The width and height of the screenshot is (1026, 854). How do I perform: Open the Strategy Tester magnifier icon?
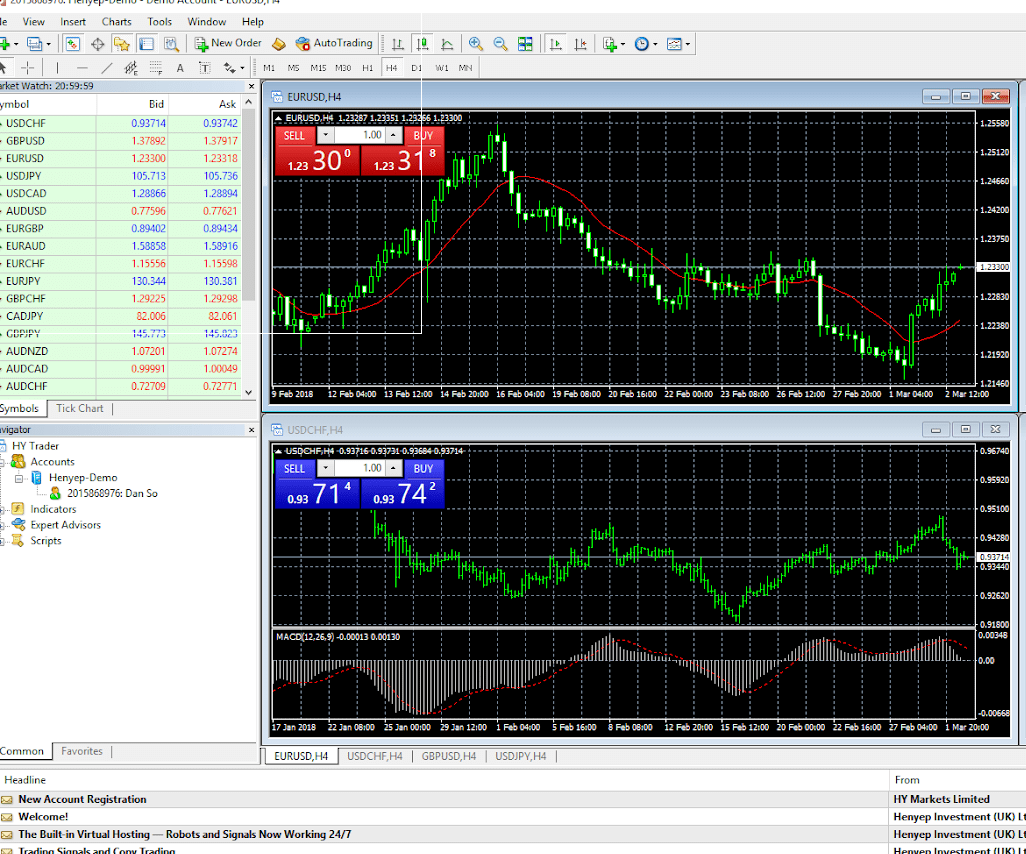171,44
